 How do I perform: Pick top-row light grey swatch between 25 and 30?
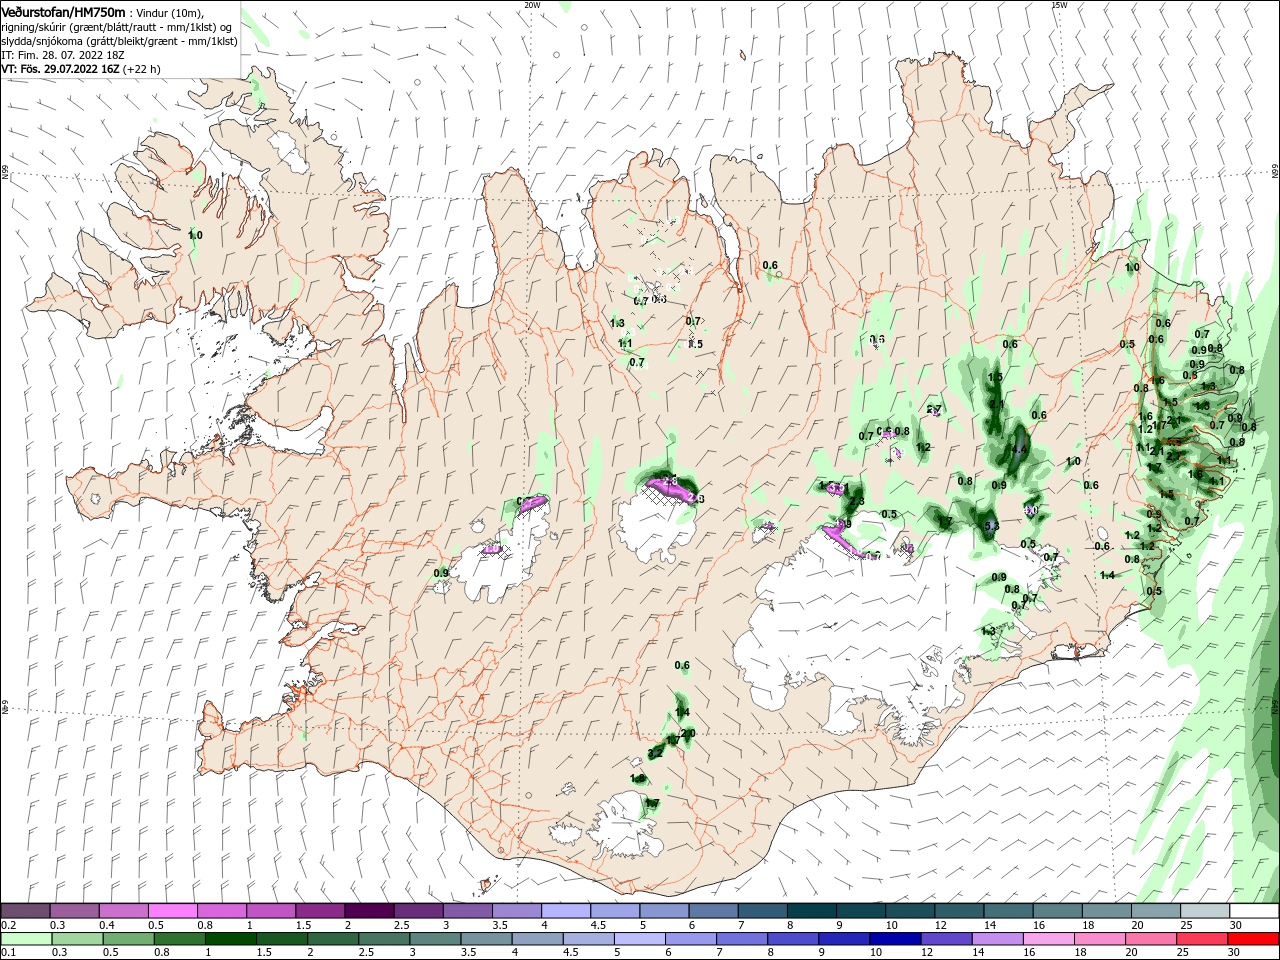click(1204, 911)
